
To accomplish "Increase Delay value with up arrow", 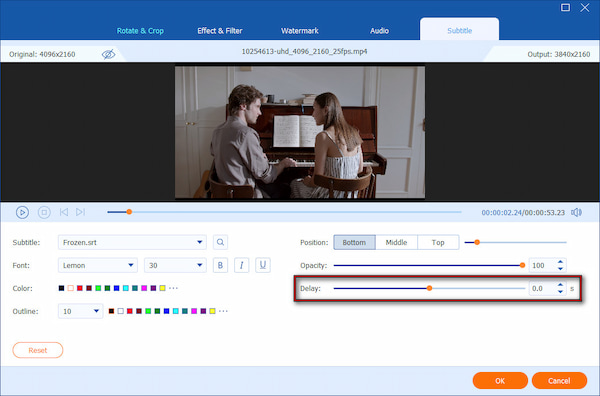I will (x=560, y=285).
